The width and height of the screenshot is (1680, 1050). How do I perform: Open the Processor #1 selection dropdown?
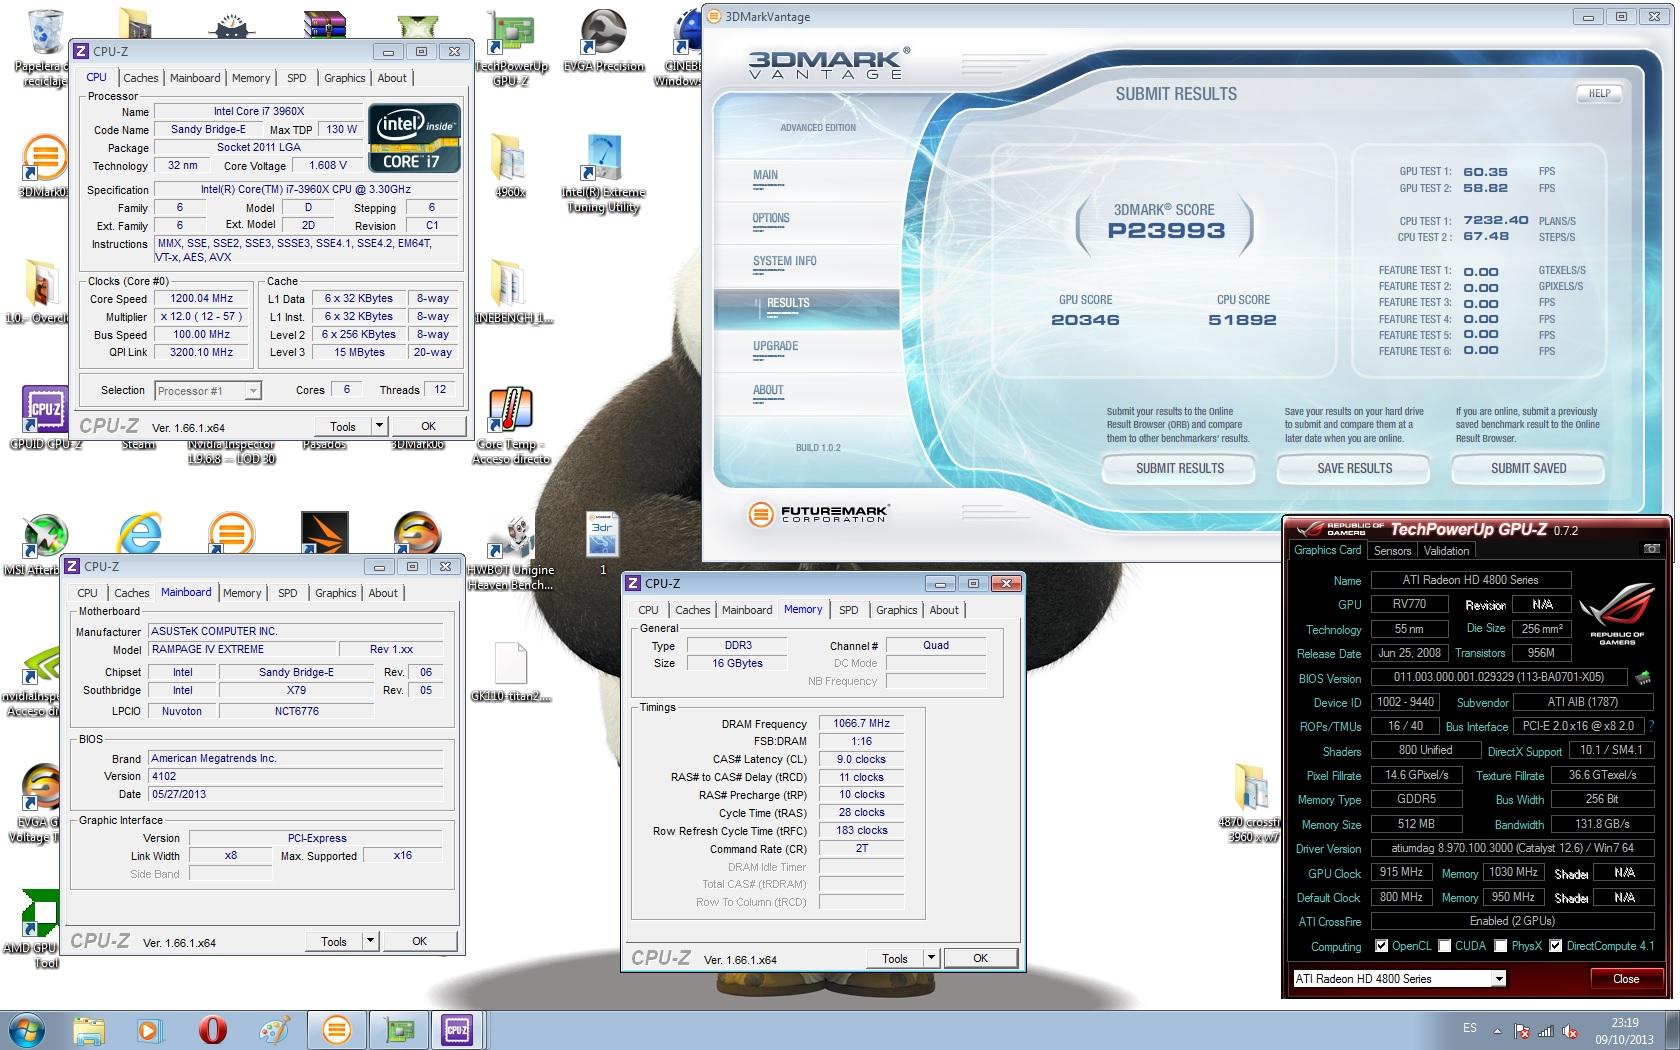point(208,391)
